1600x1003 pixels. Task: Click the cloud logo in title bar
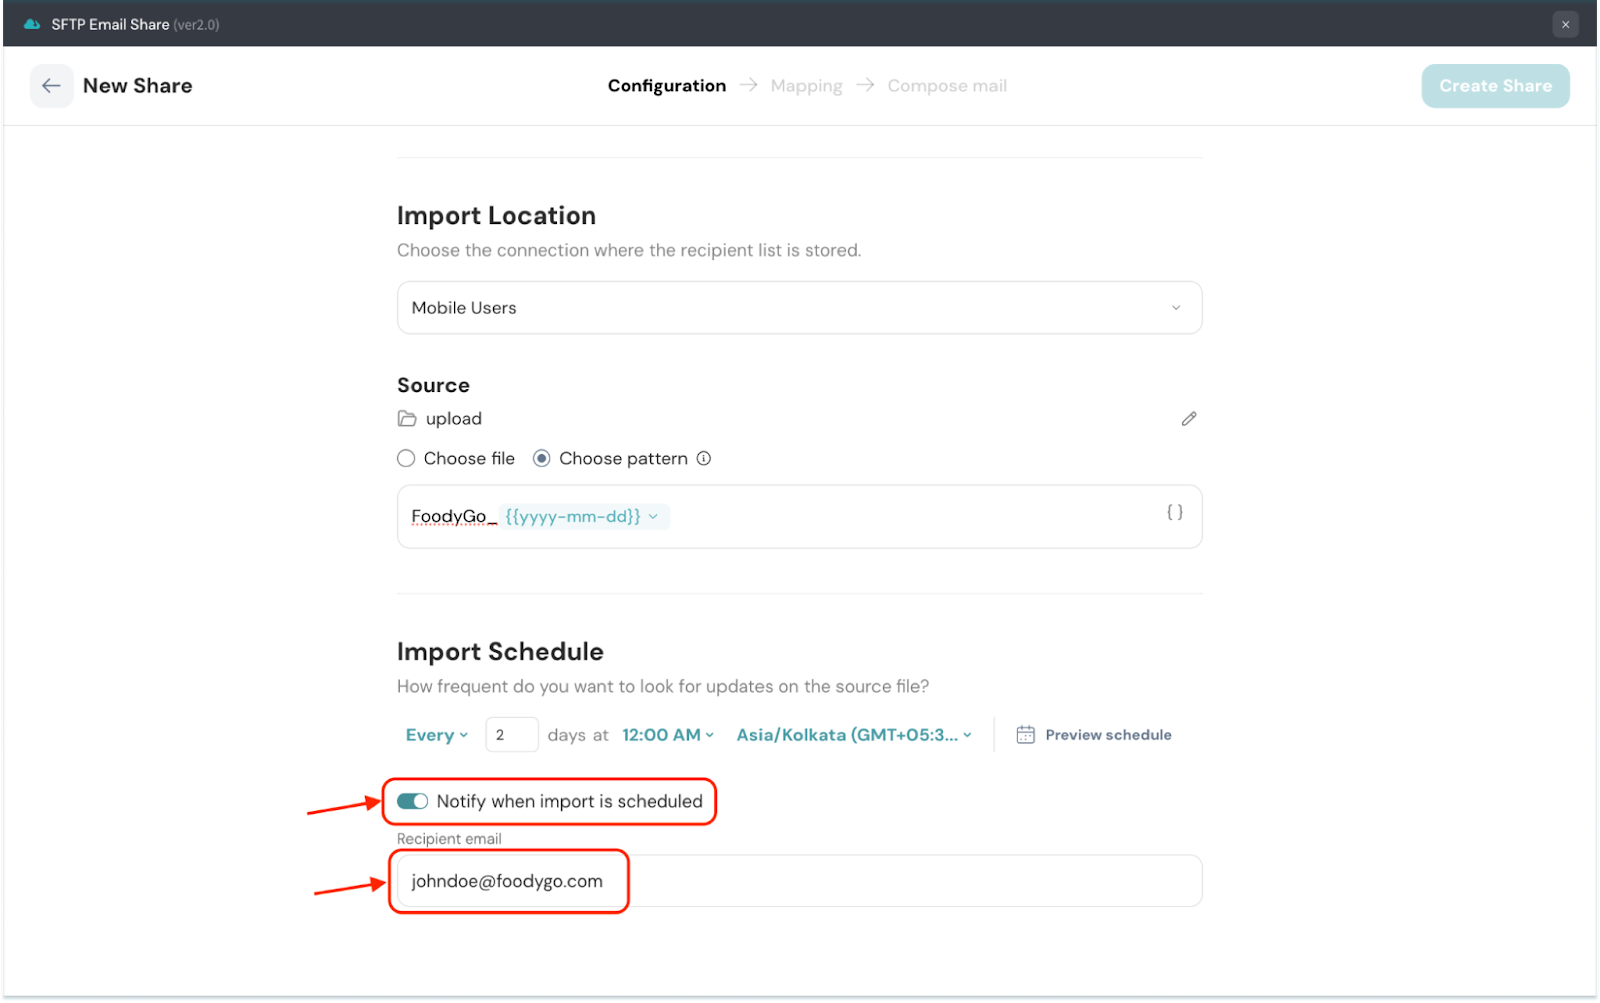(x=32, y=24)
